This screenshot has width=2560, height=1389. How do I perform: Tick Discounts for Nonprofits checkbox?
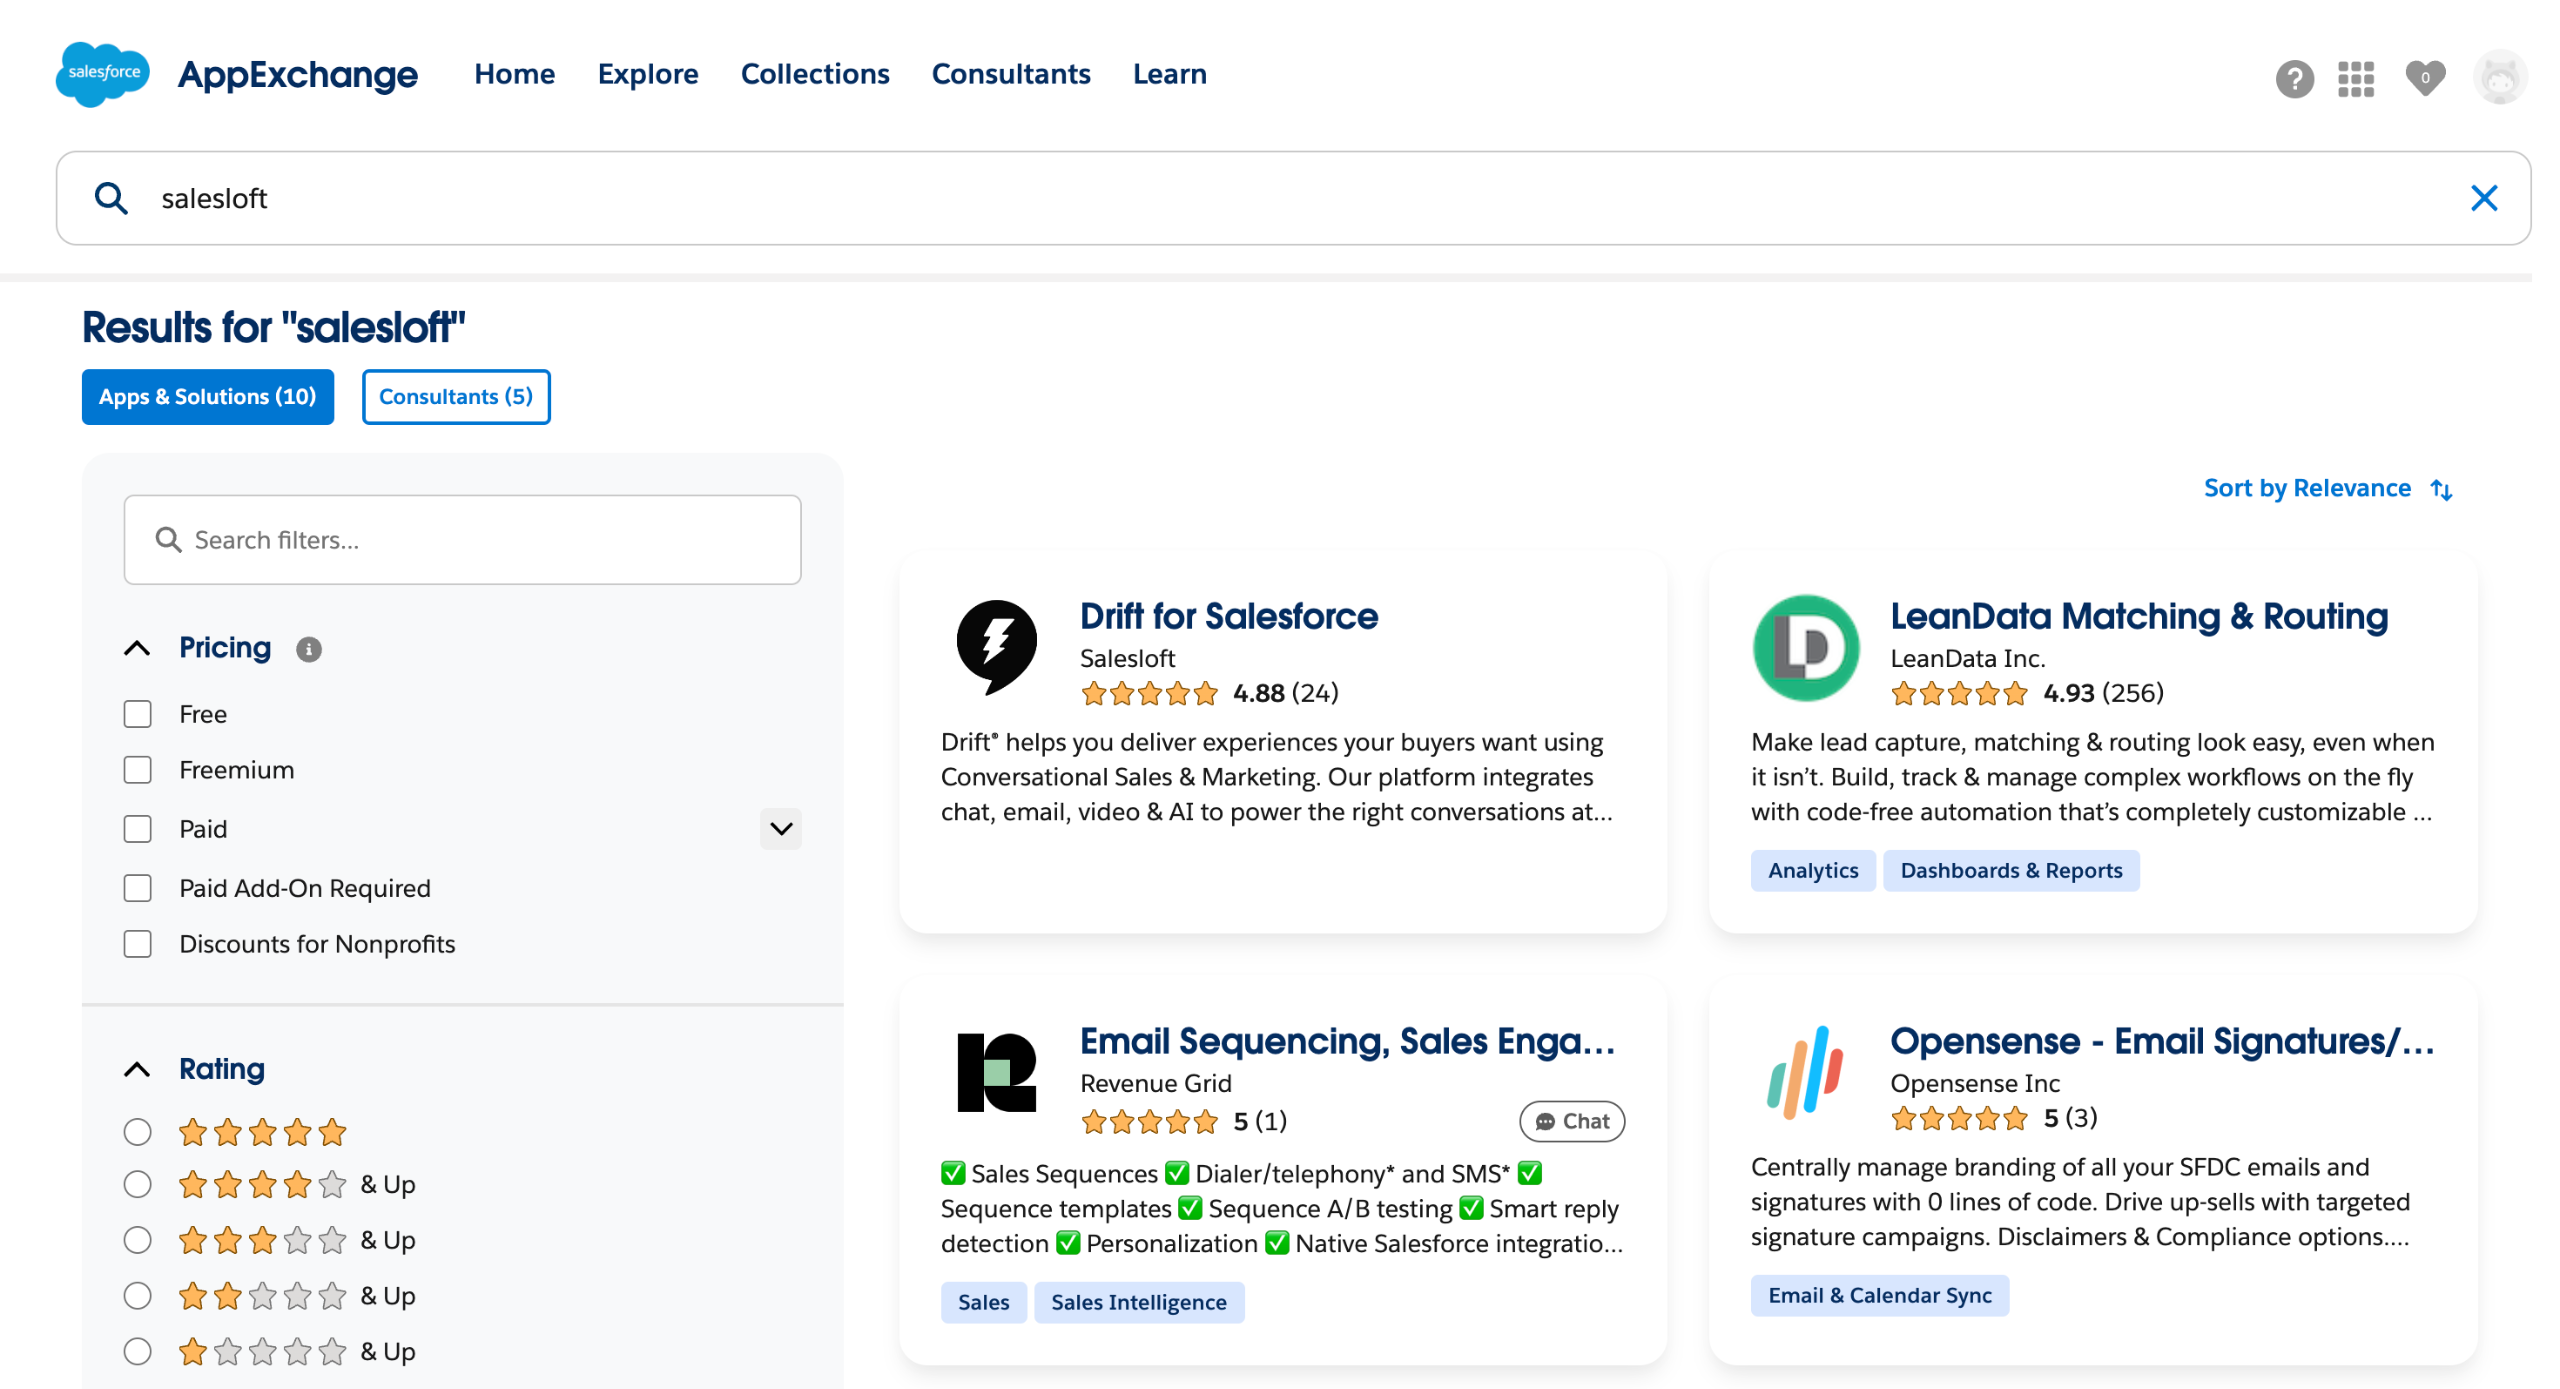(x=137, y=944)
